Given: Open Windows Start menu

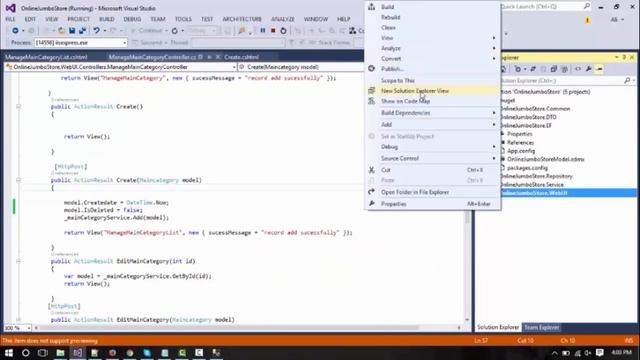Looking at the screenshot, I should tap(9, 353).
